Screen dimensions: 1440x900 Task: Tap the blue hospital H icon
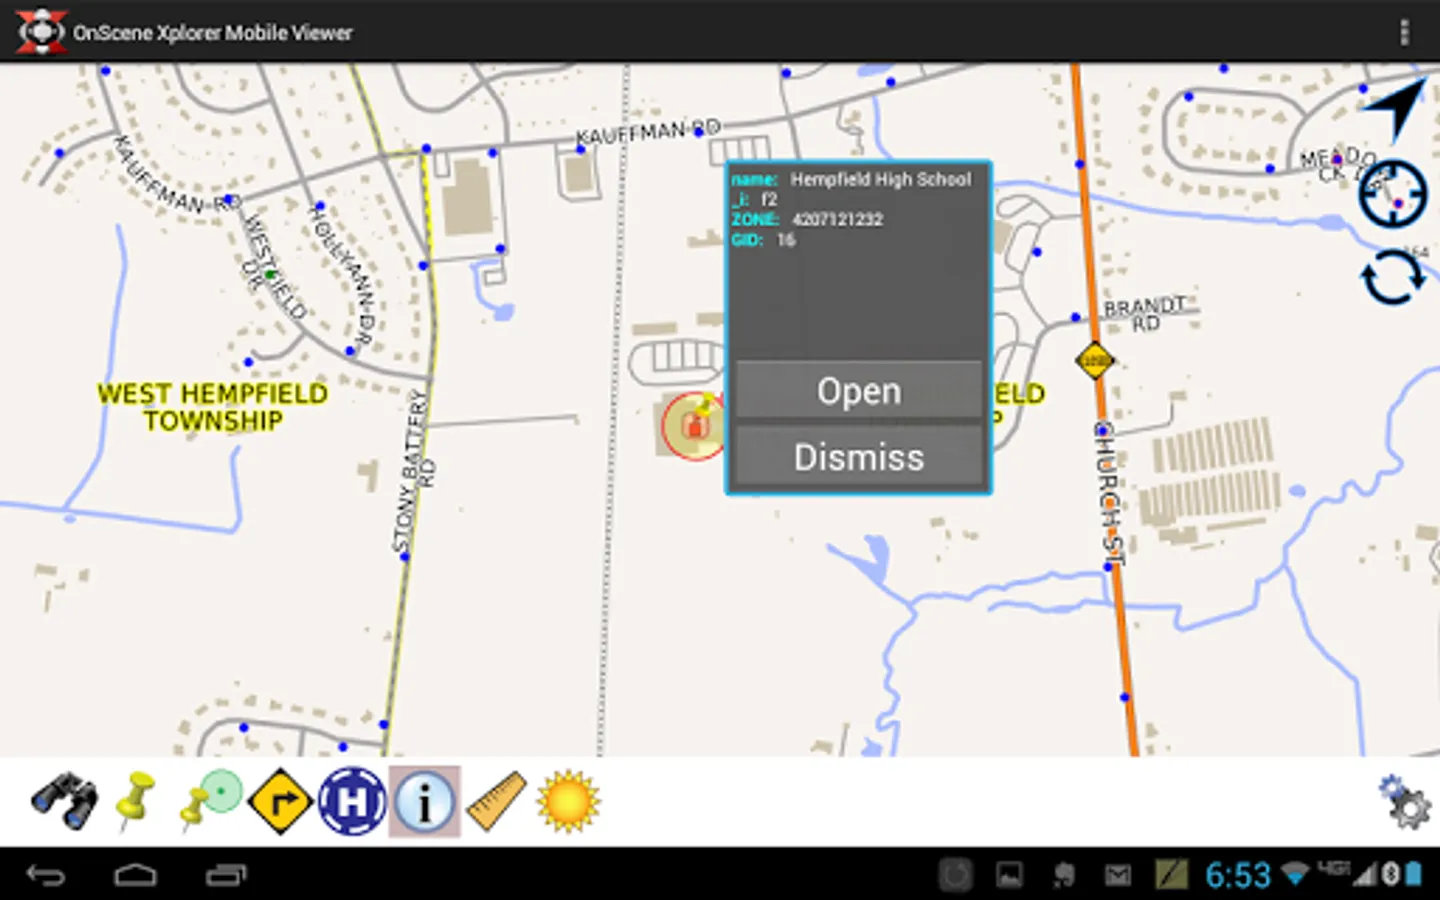(x=352, y=801)
